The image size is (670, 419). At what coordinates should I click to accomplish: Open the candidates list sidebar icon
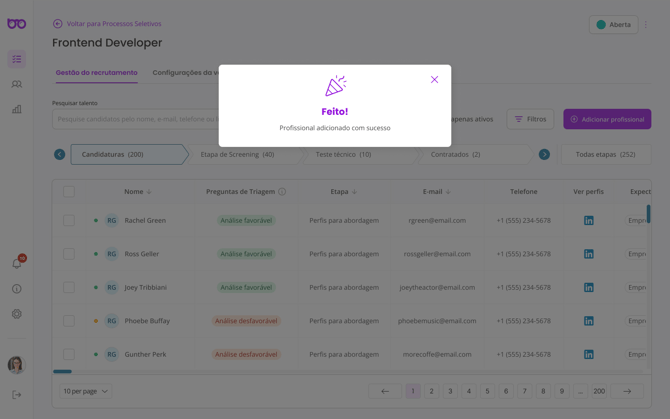[16, 59]
